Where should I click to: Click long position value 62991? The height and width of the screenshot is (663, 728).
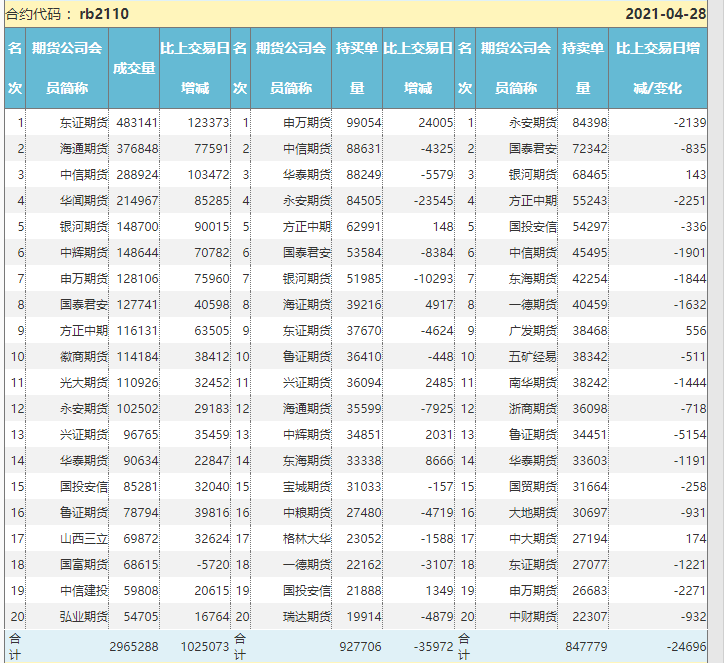pyautogui.click(x=364, y=227)
